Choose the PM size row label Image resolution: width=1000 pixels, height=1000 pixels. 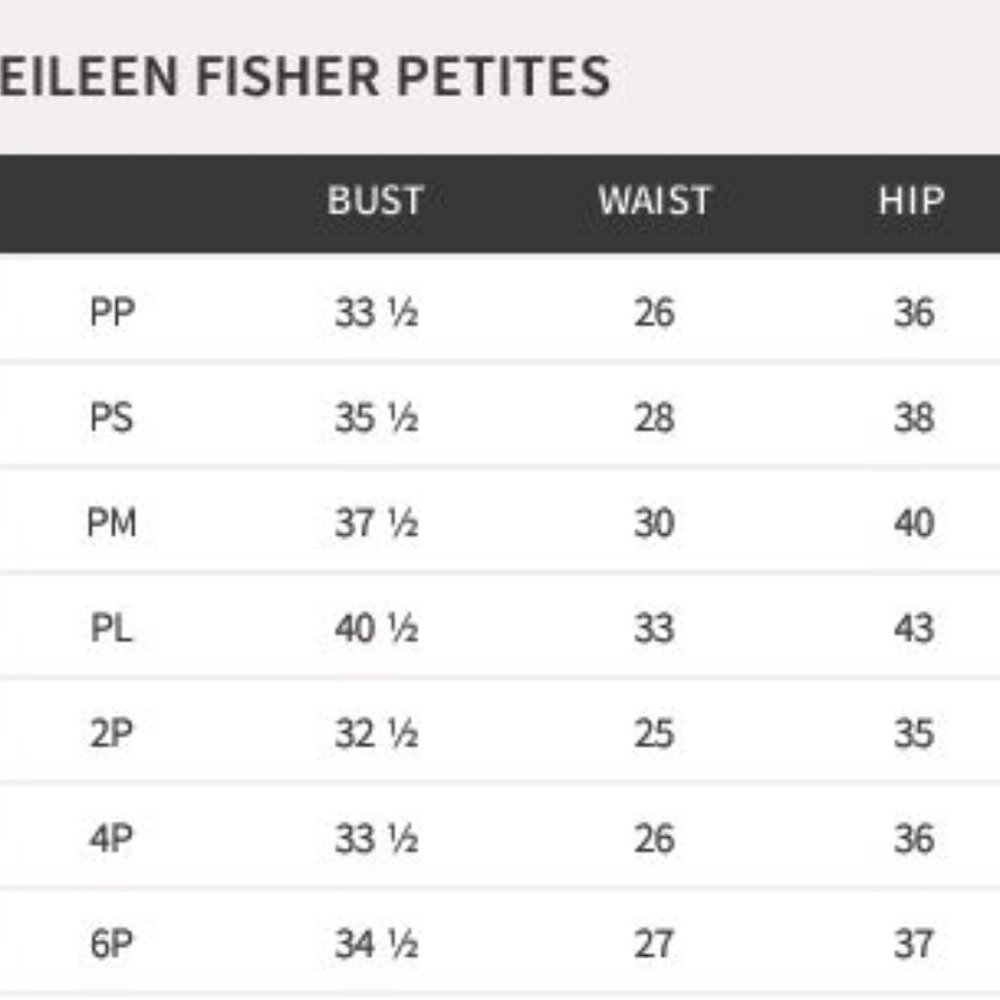(x=112, y=523)
